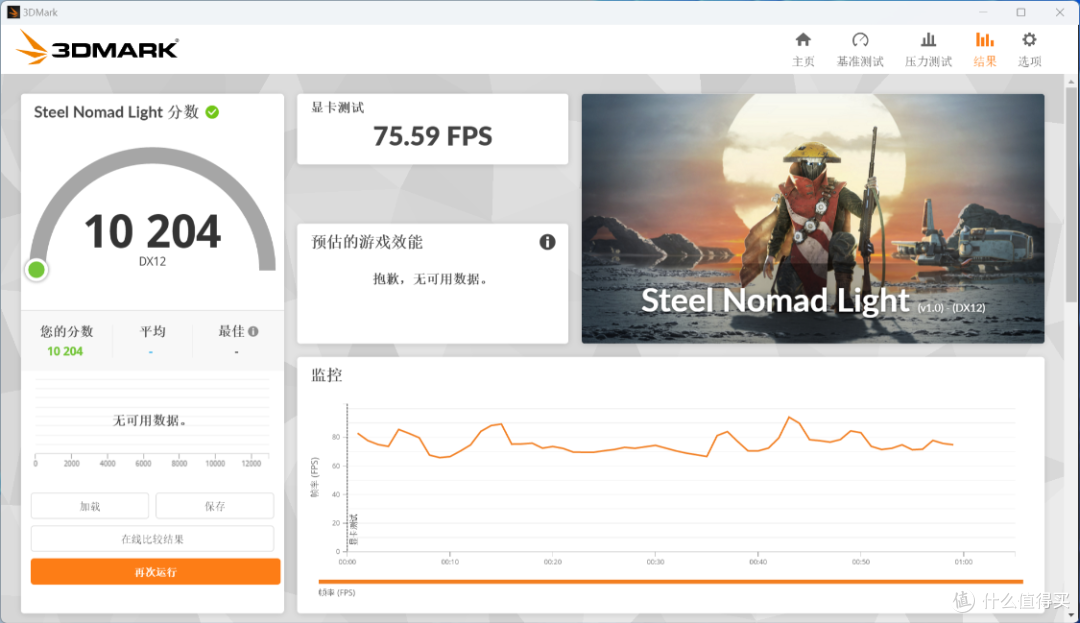Click the green score marker on gauge

tap(37, 270)
